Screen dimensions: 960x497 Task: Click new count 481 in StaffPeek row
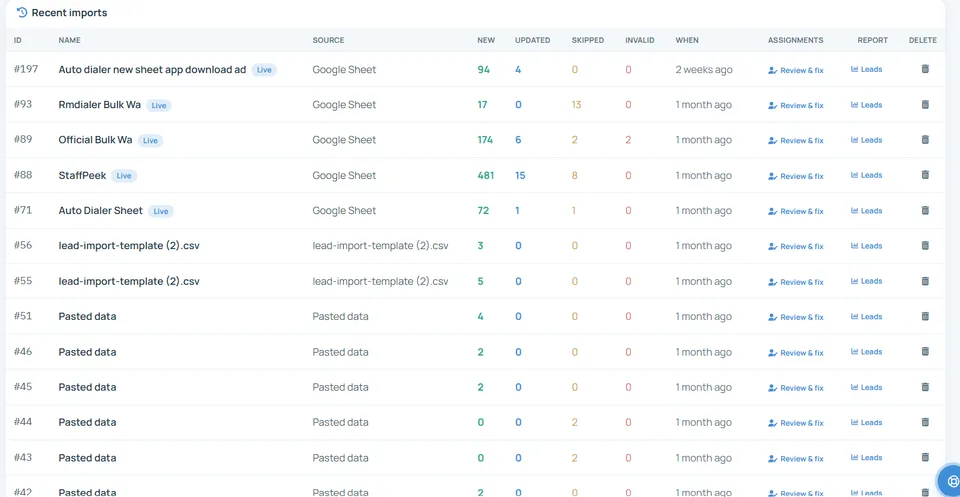tap(486, 175)
